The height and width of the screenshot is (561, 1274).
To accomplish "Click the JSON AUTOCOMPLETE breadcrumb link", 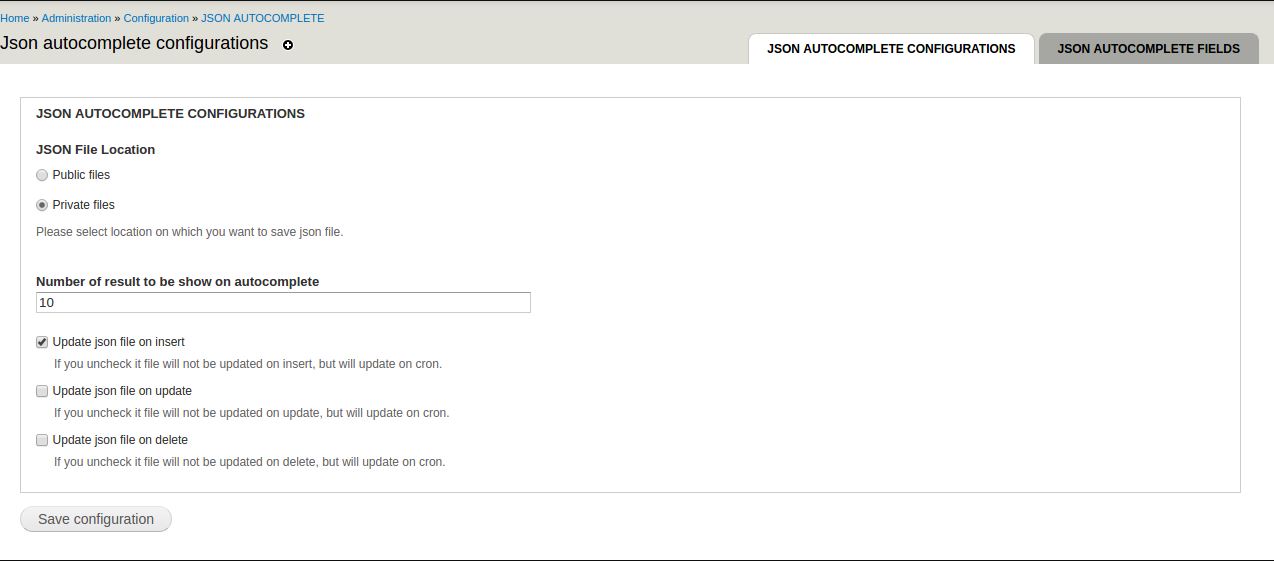I will click(x=262, y=18).
